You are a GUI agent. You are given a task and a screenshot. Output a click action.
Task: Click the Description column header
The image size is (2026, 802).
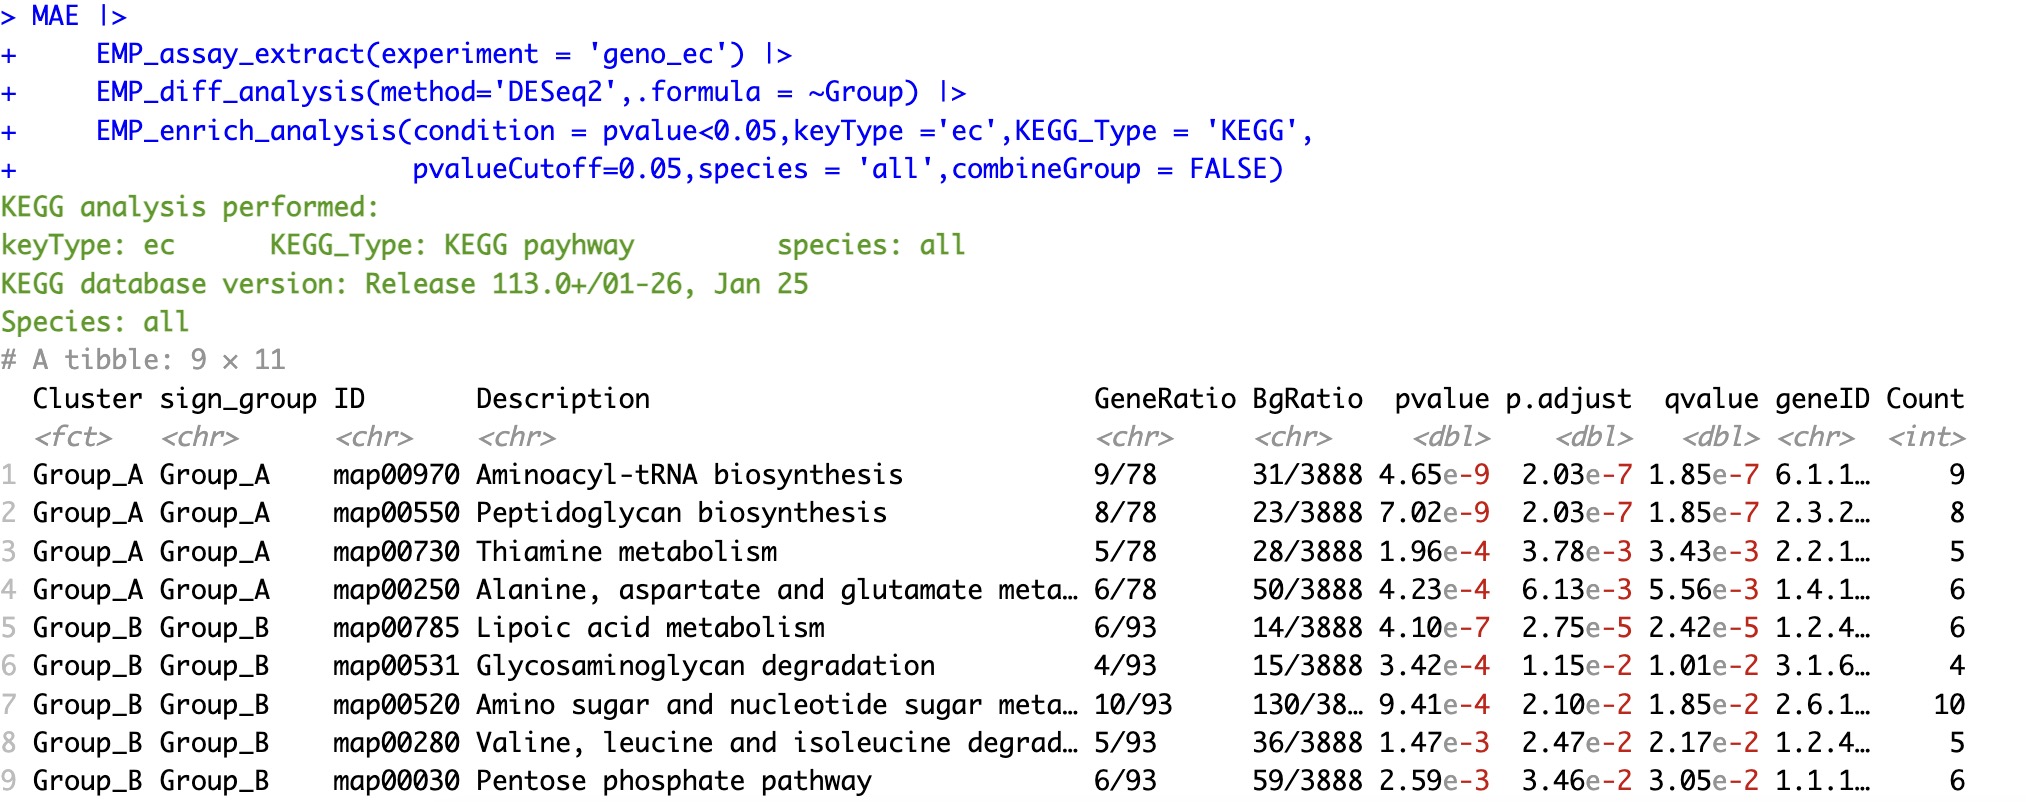562,399
